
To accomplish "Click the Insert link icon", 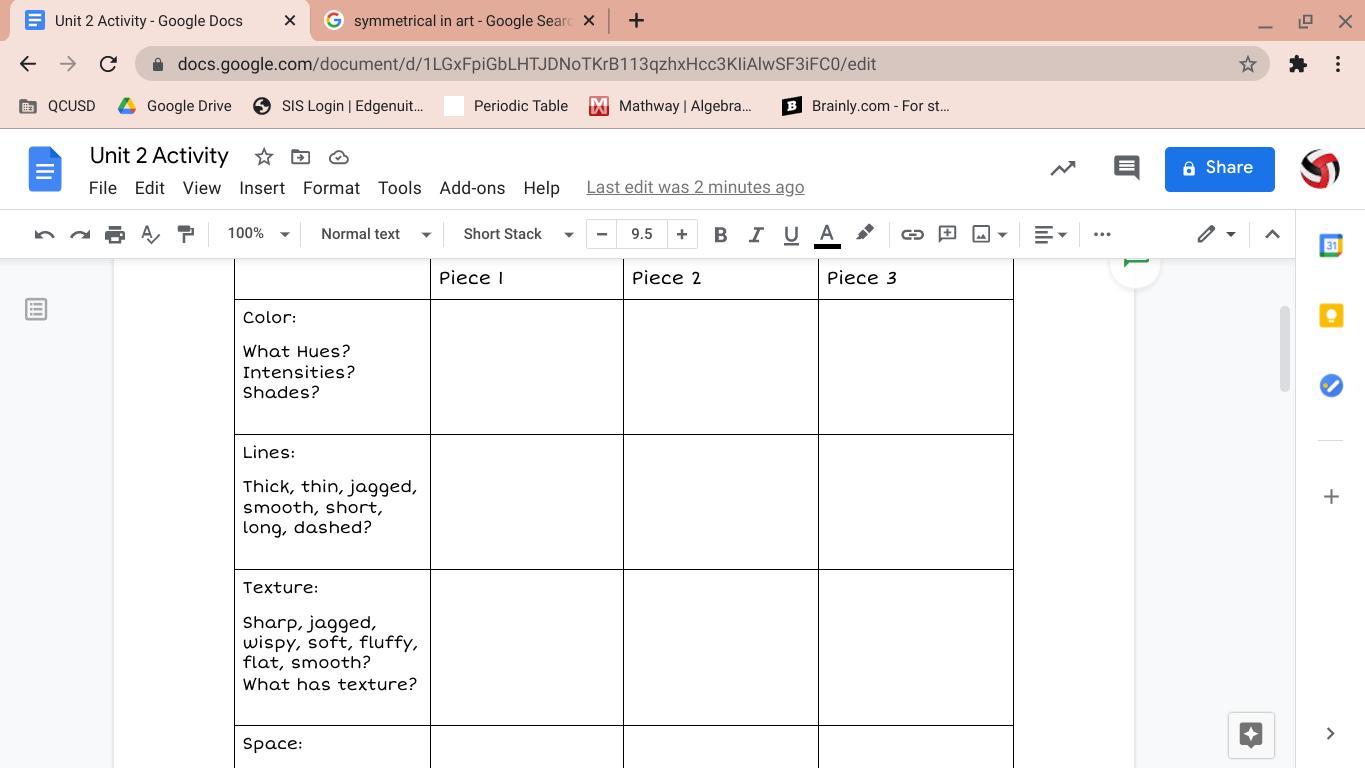I will click(x=911, y=234).
